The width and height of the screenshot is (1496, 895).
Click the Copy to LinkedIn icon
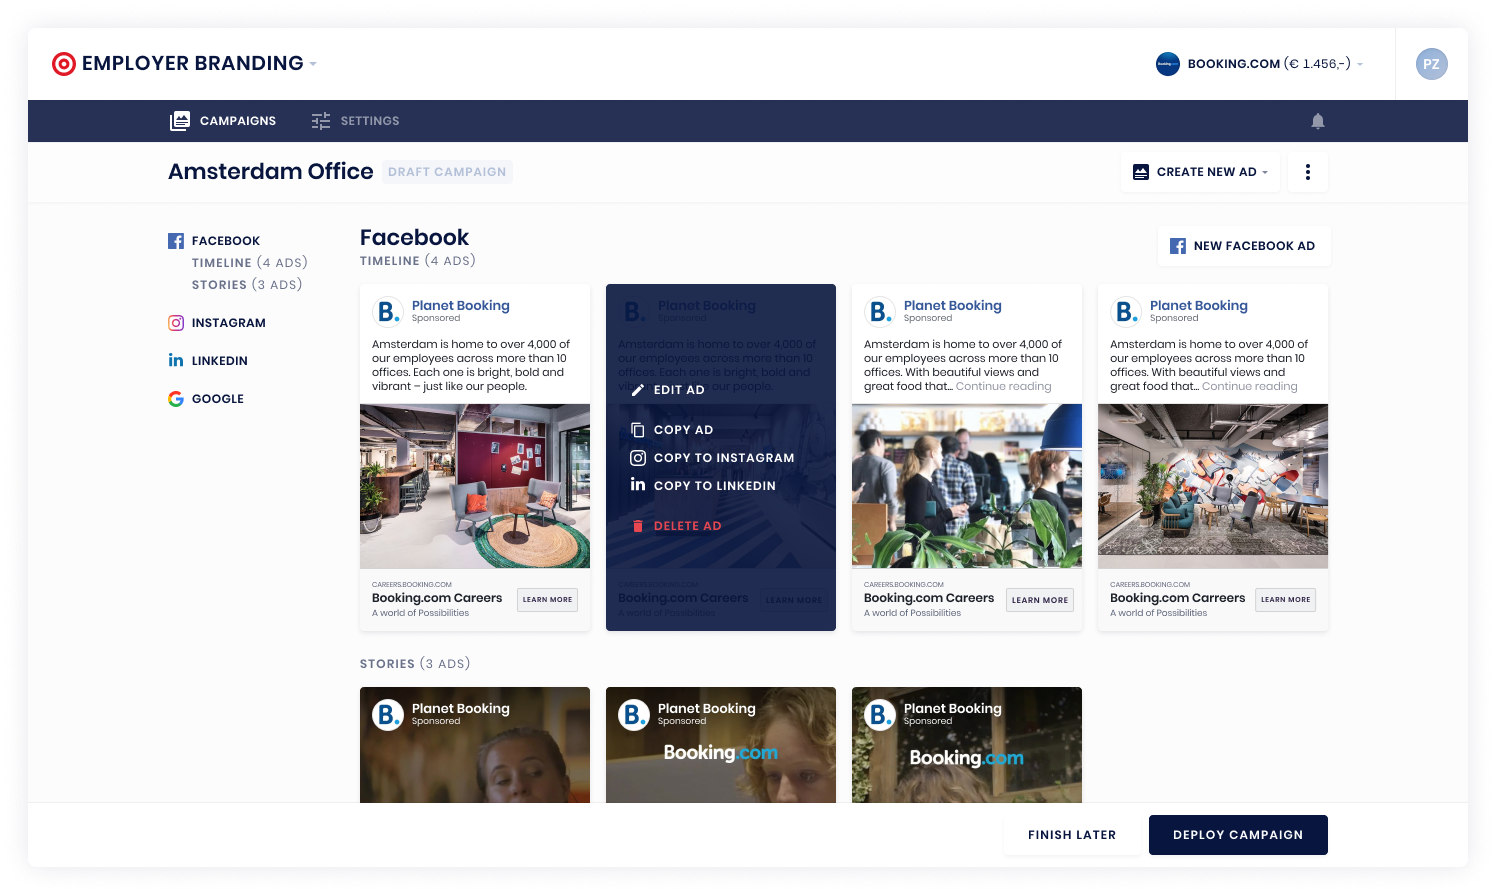638,484
